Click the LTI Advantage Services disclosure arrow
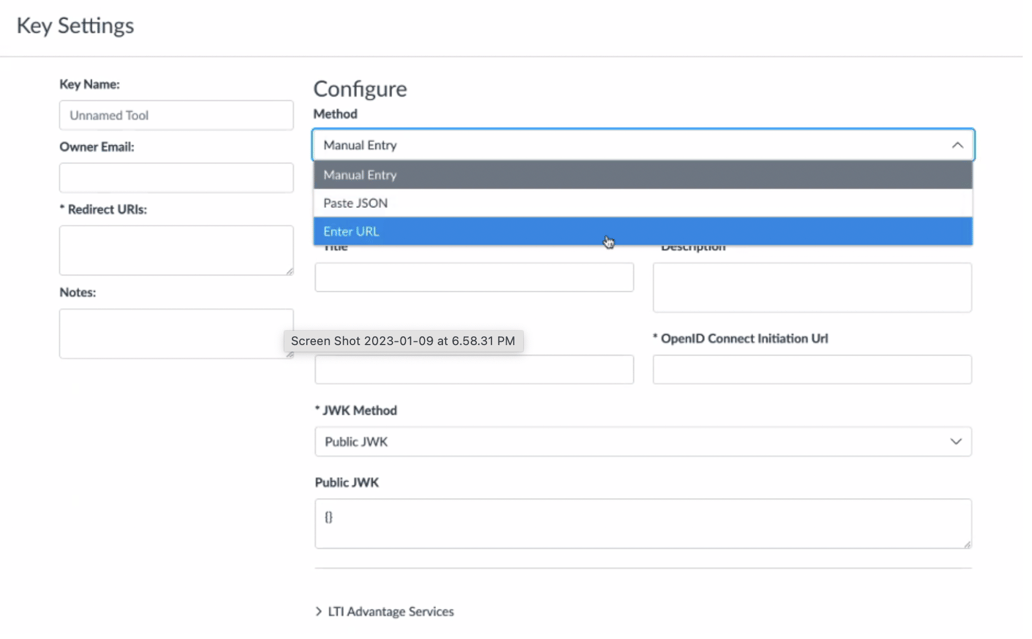1032x639 pixels. click(x=319, y=611)
